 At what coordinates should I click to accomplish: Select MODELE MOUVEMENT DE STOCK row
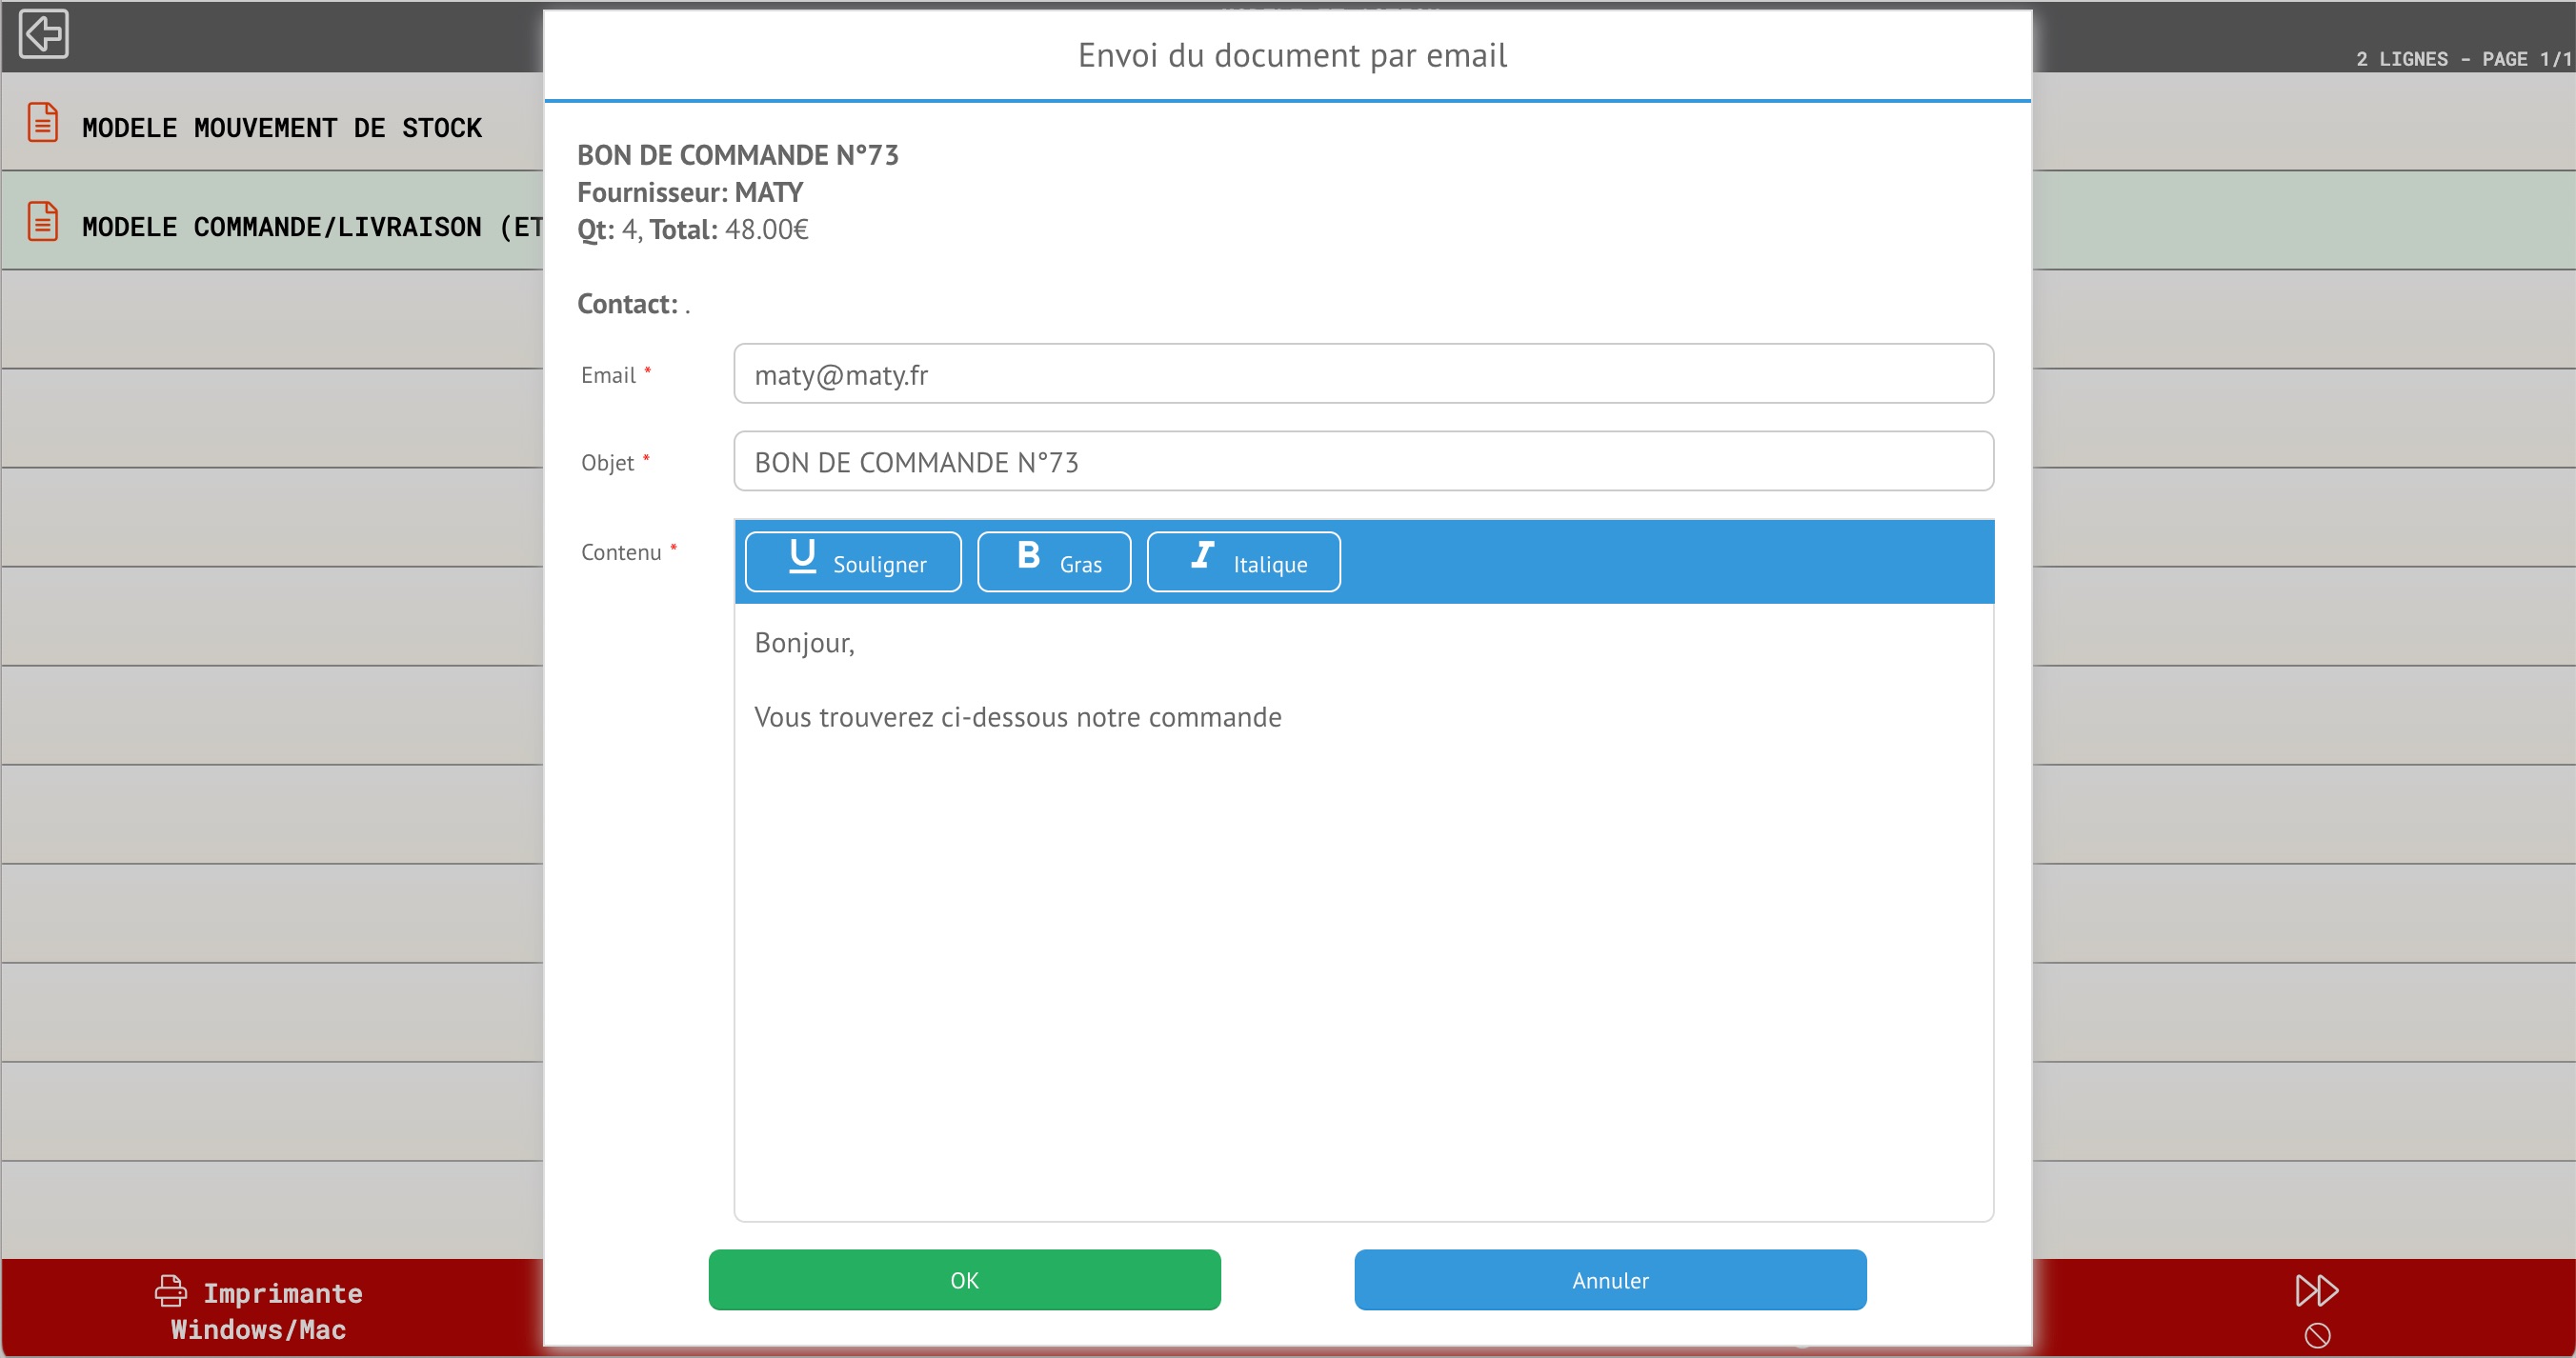point(282,127)
